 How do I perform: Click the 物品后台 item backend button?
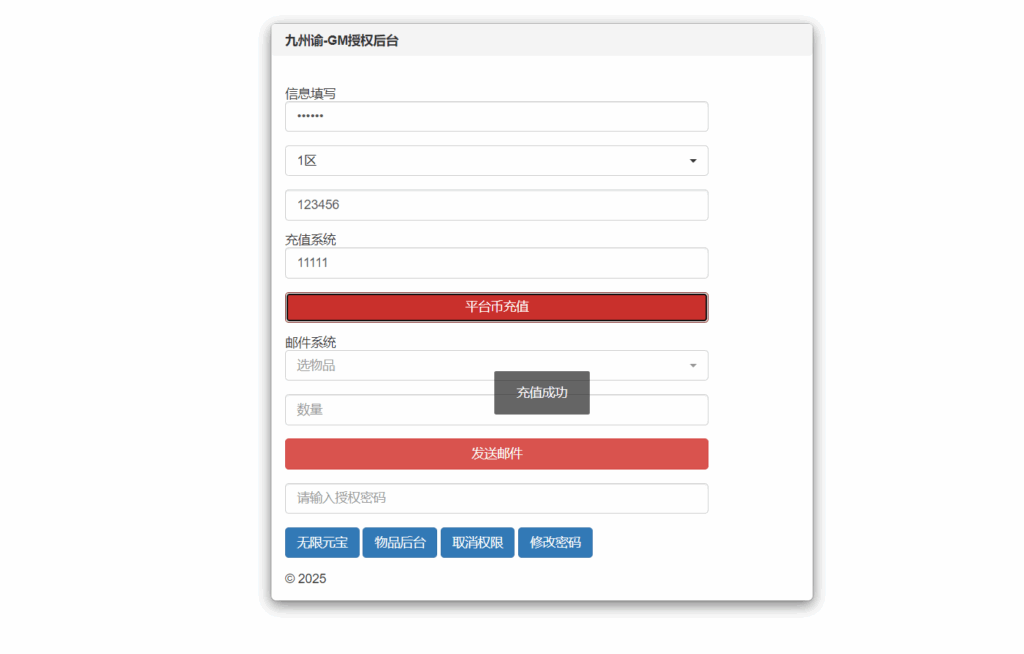pyautogui.click(x=399, y=542)
